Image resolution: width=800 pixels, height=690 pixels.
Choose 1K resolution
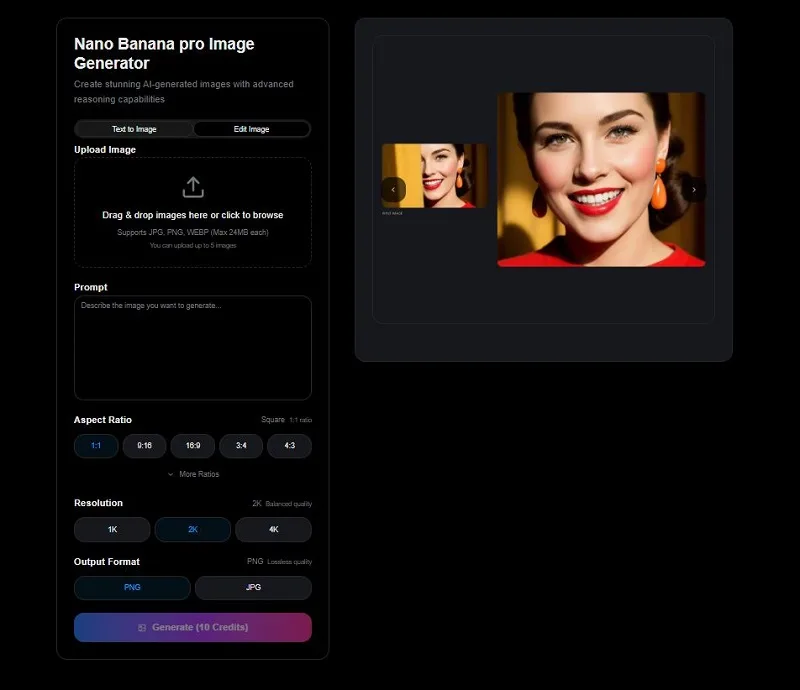click(x=112, y=529)
